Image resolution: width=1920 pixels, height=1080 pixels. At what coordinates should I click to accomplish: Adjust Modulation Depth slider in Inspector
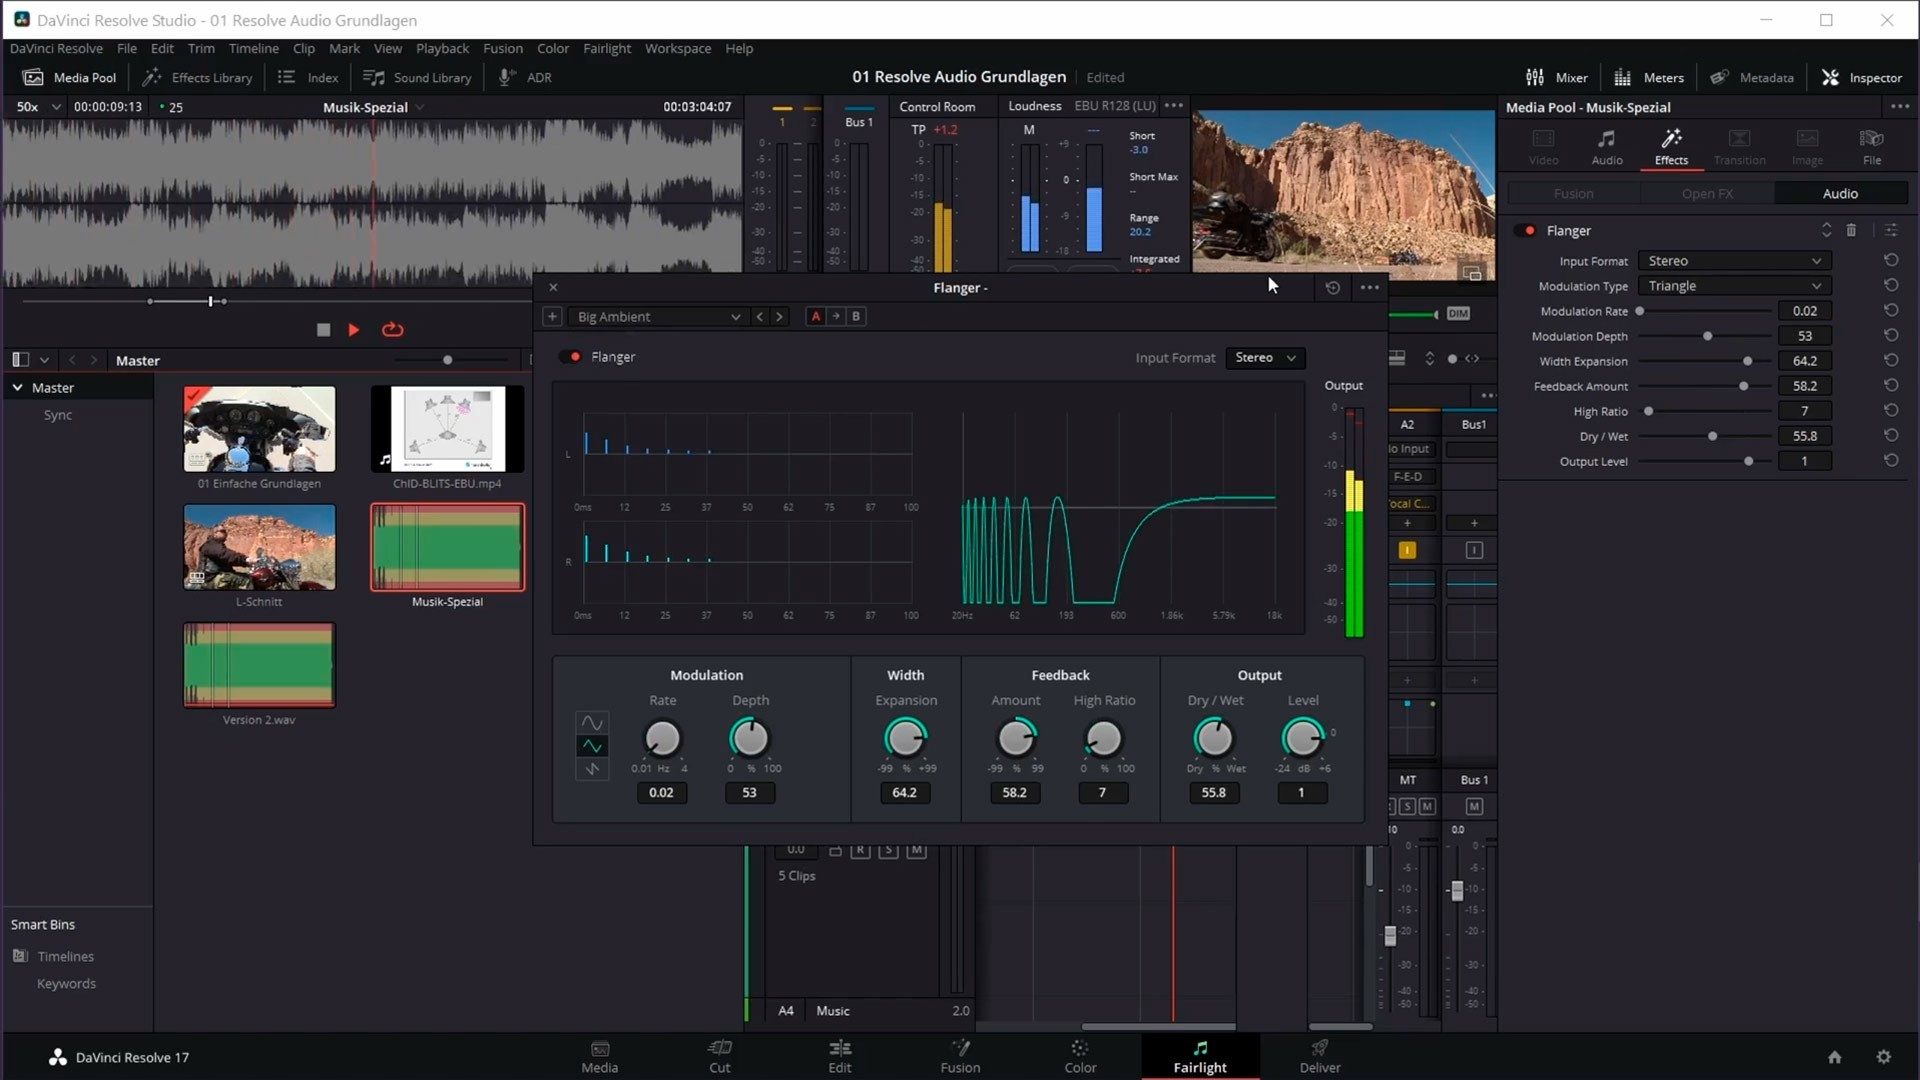(1706, 336)
